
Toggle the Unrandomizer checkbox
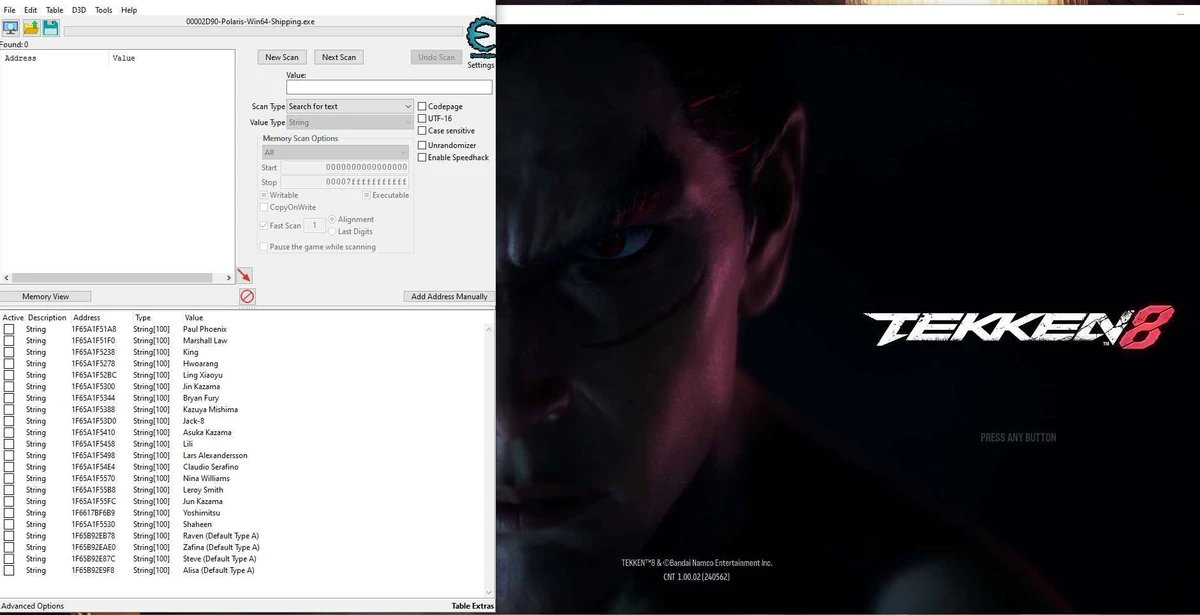pyautogui.click(x=422, y=144)
